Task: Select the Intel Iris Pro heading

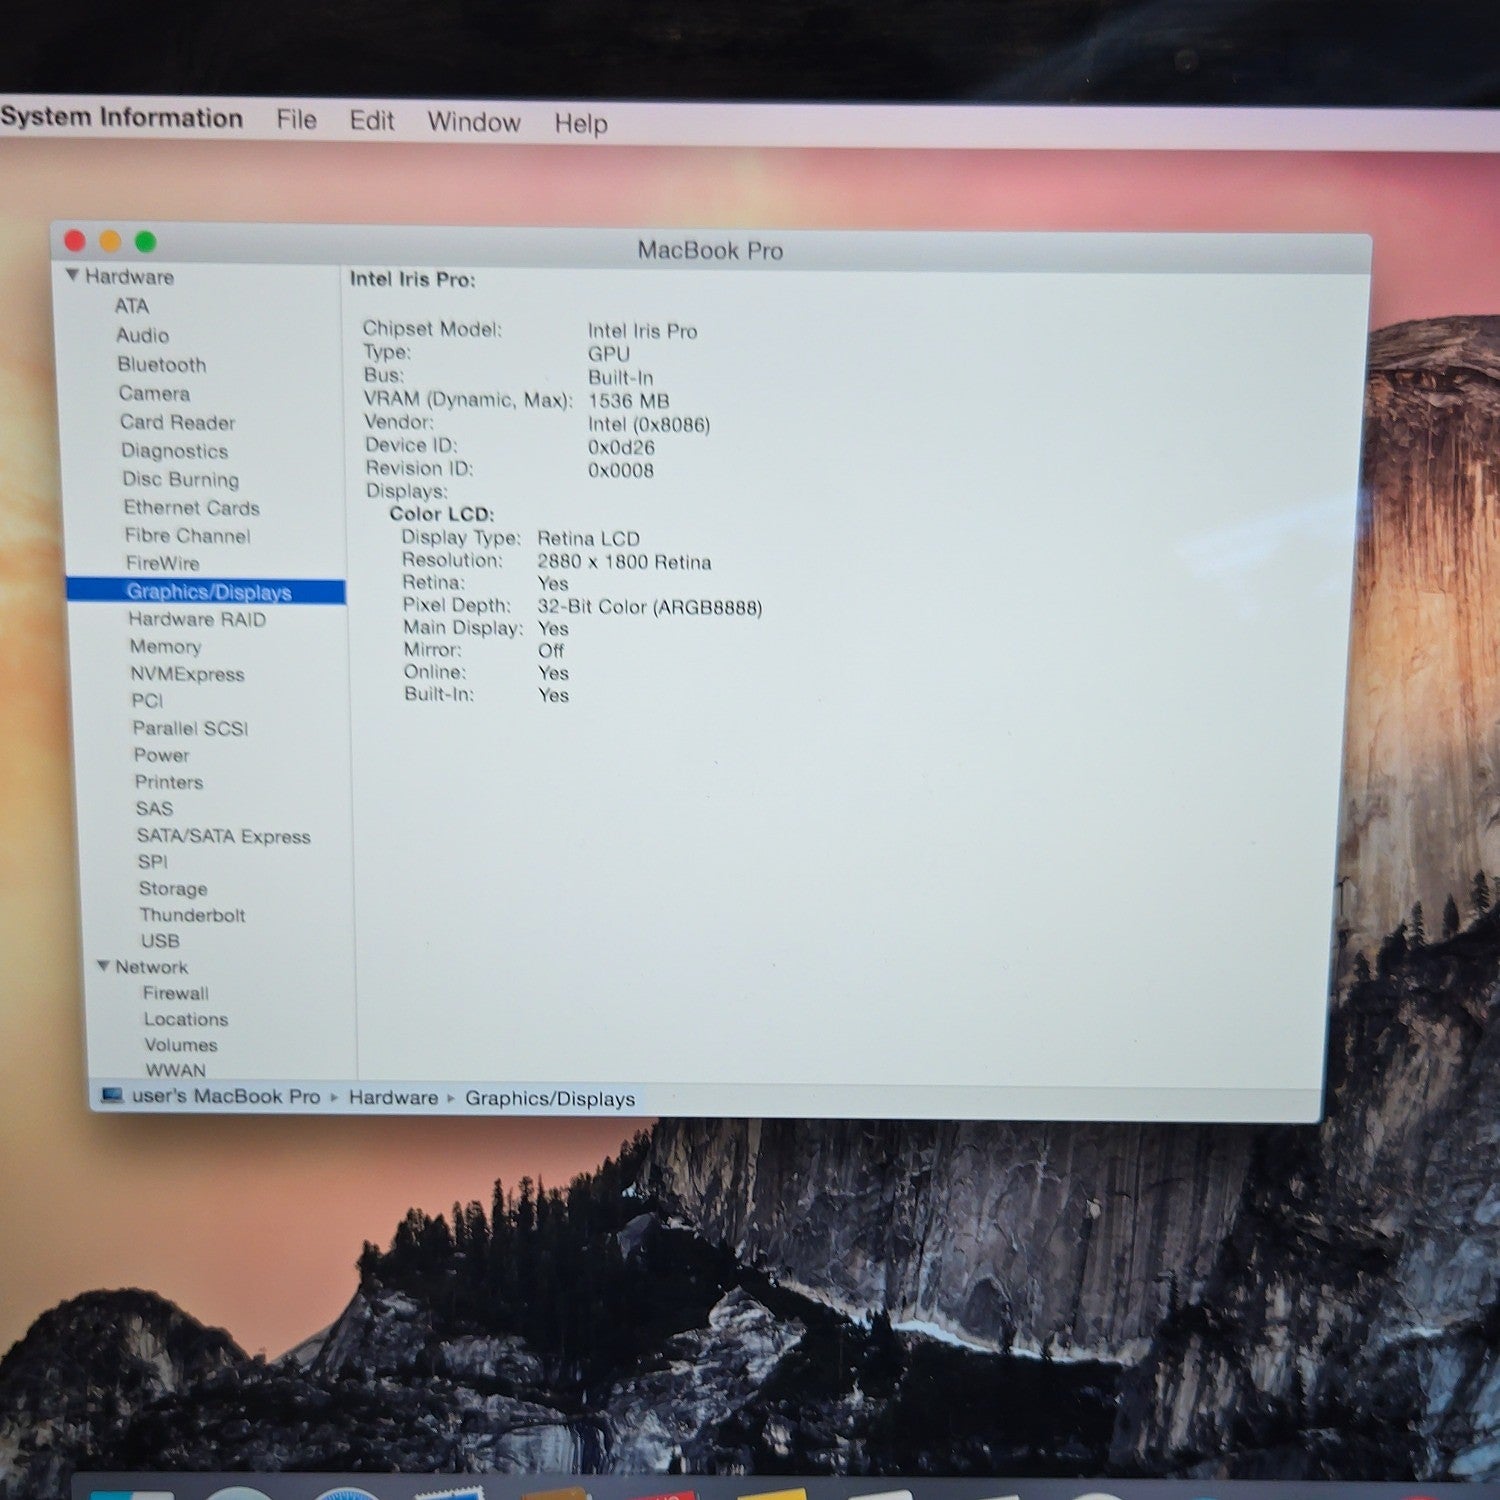Action: pyautogui.click(x=412, y=280)
